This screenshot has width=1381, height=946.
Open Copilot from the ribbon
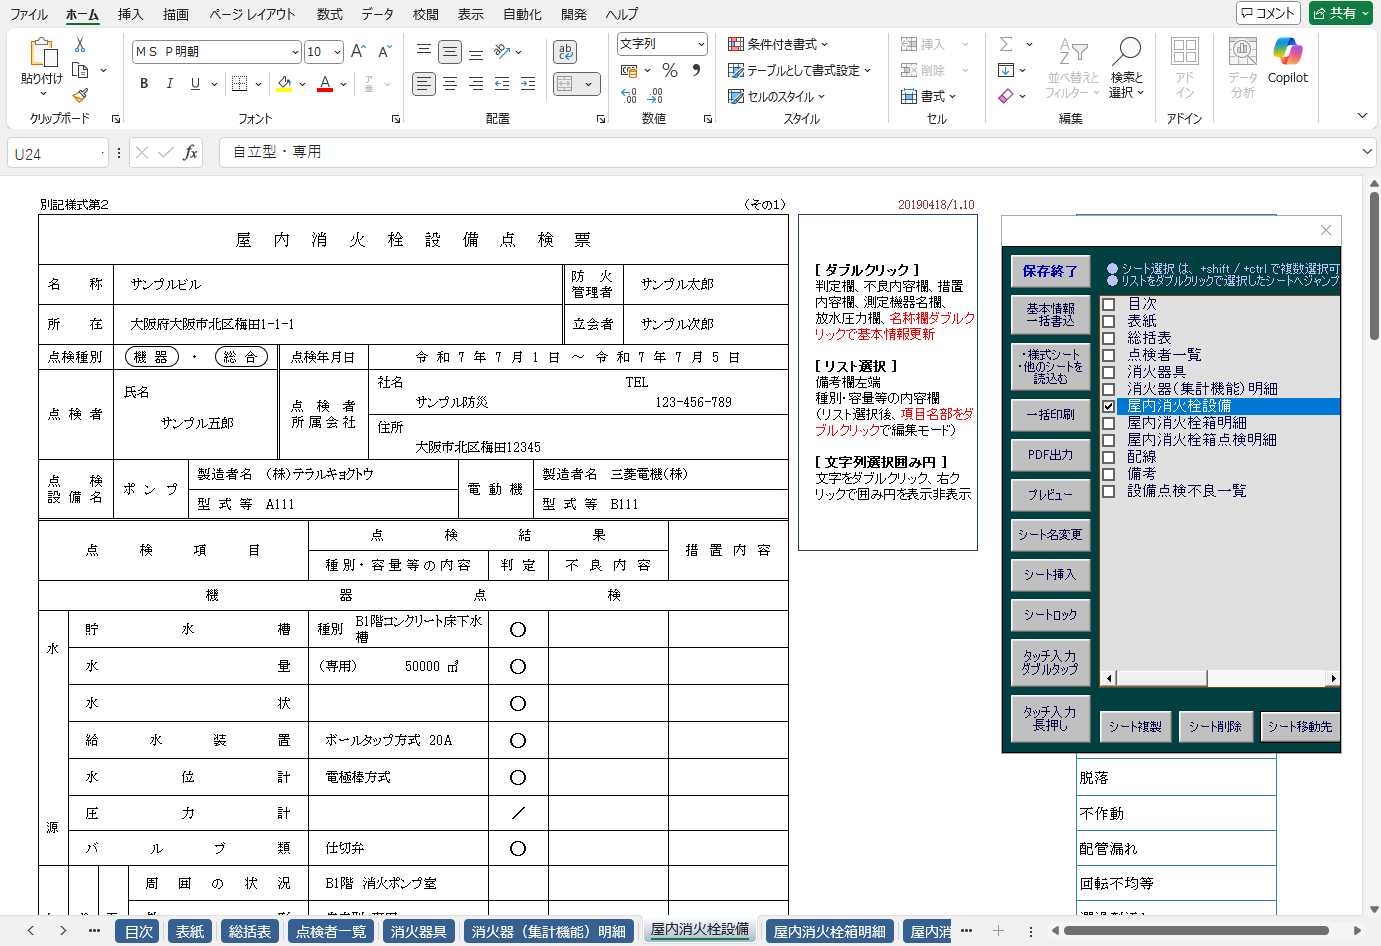[x=1287, y=60]
